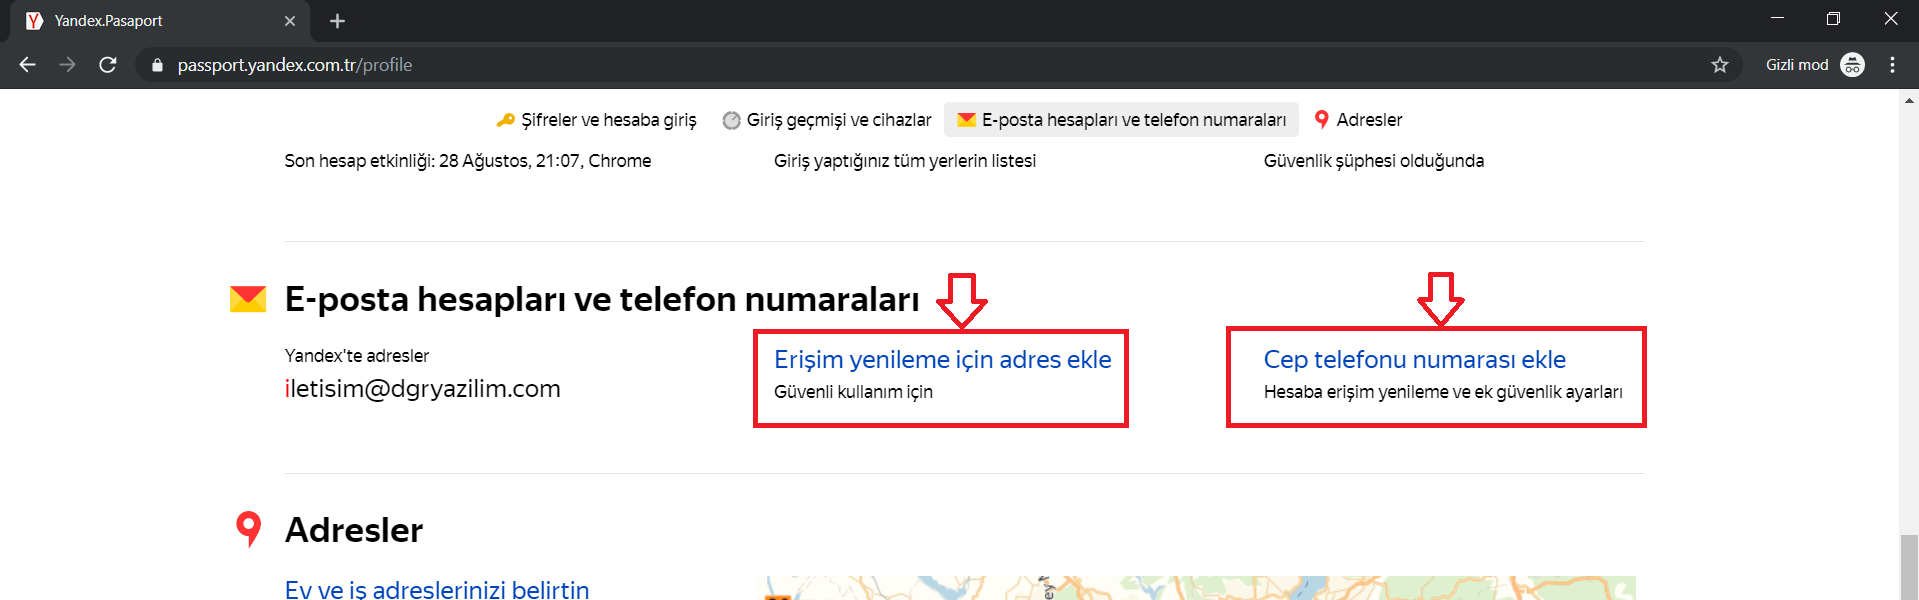Click the padlock site security icon

157,65
